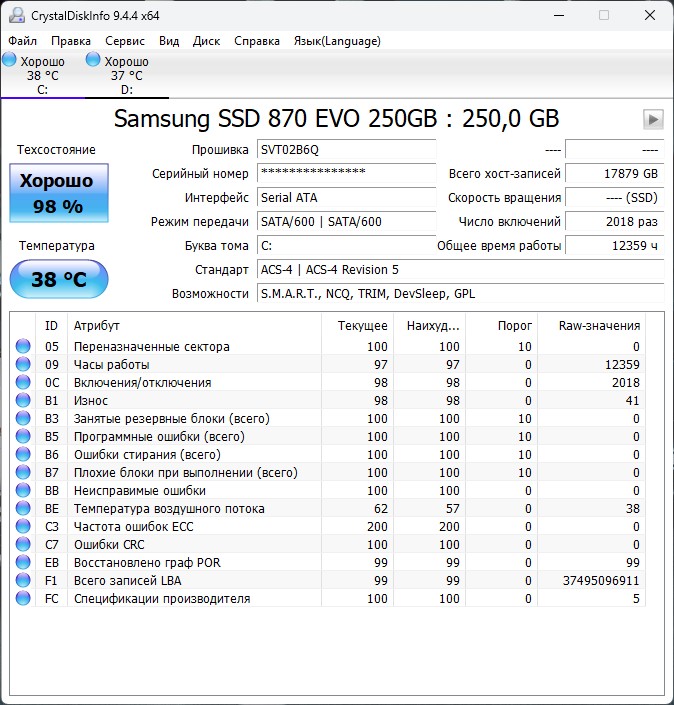Click the drive letter field C:

tap(346, 245)
